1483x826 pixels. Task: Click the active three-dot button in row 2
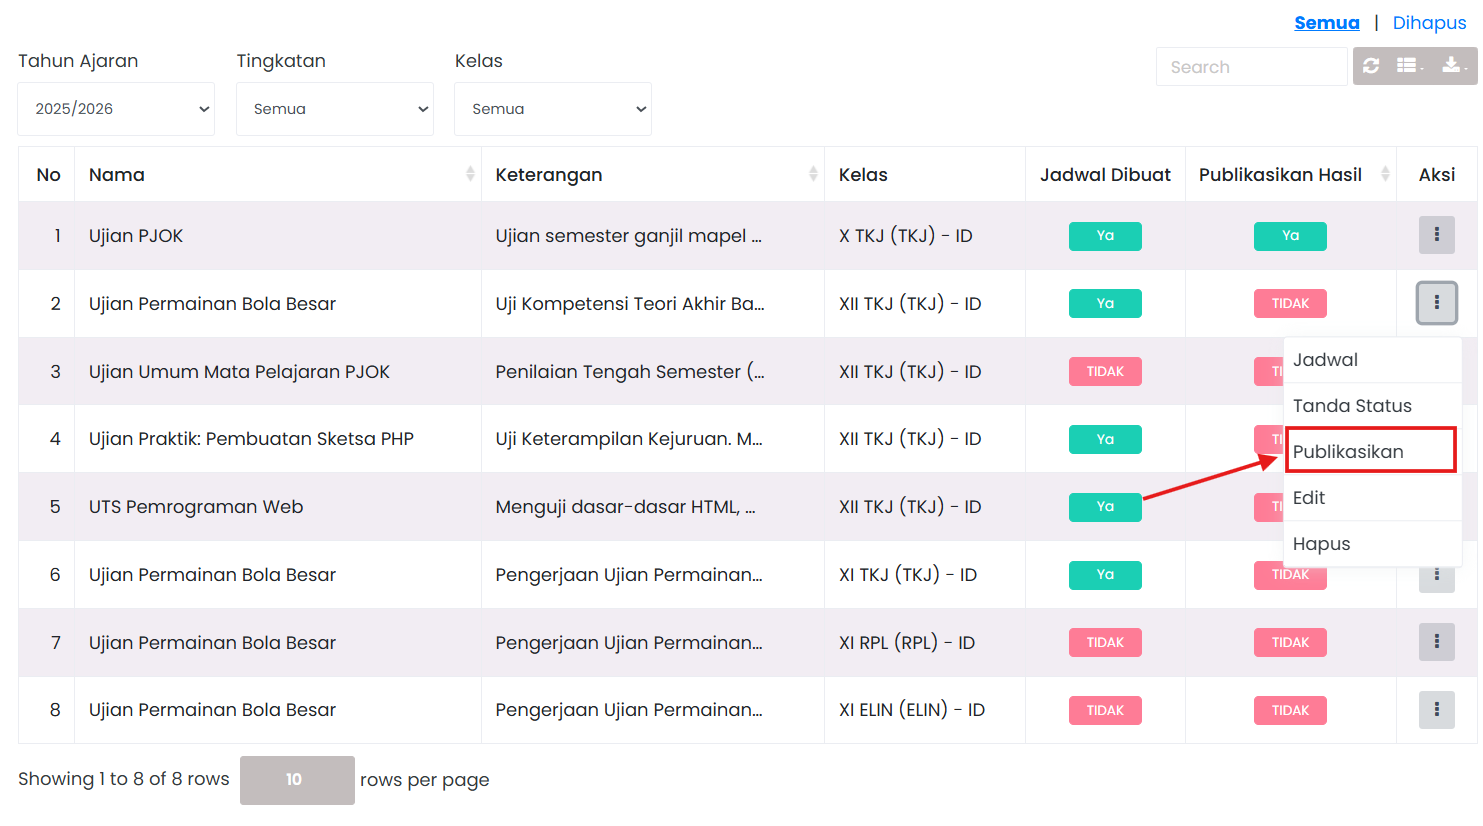click(1436, 303)
